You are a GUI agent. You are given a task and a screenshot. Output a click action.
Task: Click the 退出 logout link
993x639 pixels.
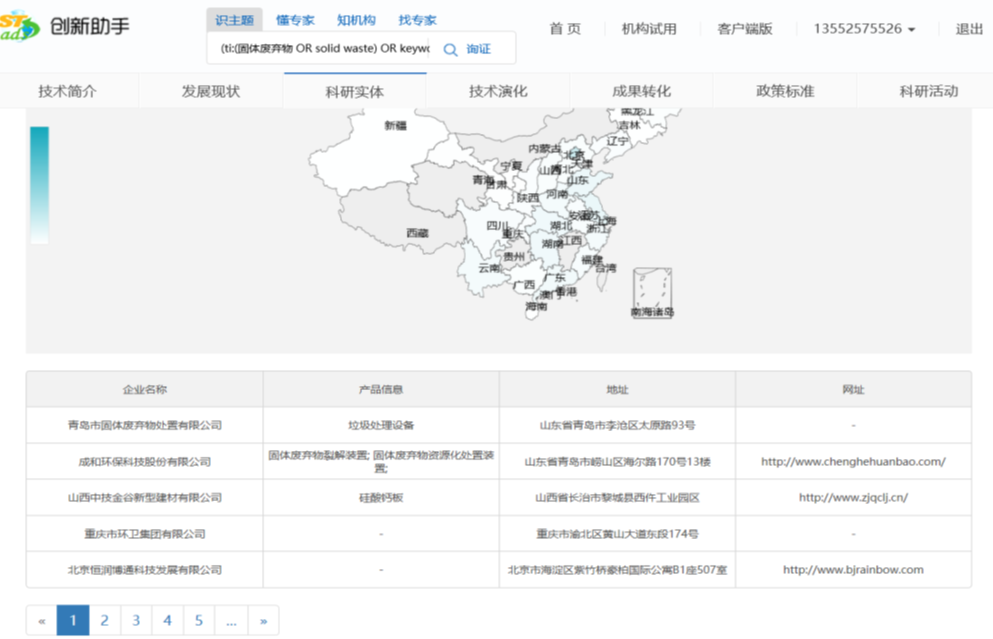click(969, 29)
